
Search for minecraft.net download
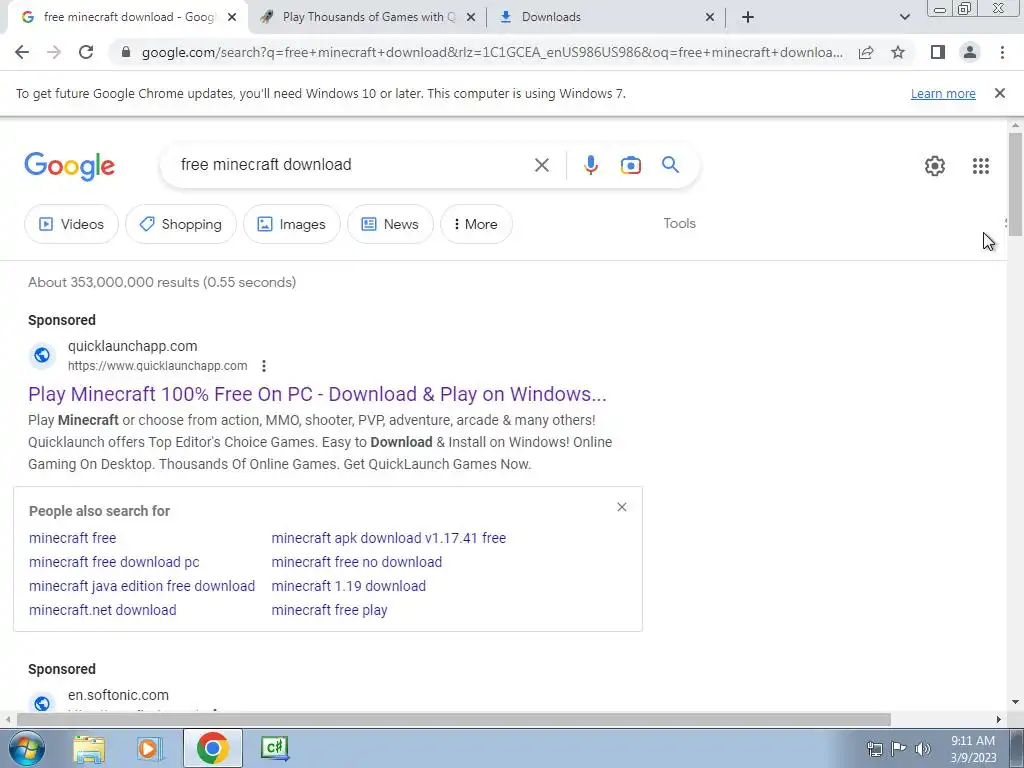point(103,610)
